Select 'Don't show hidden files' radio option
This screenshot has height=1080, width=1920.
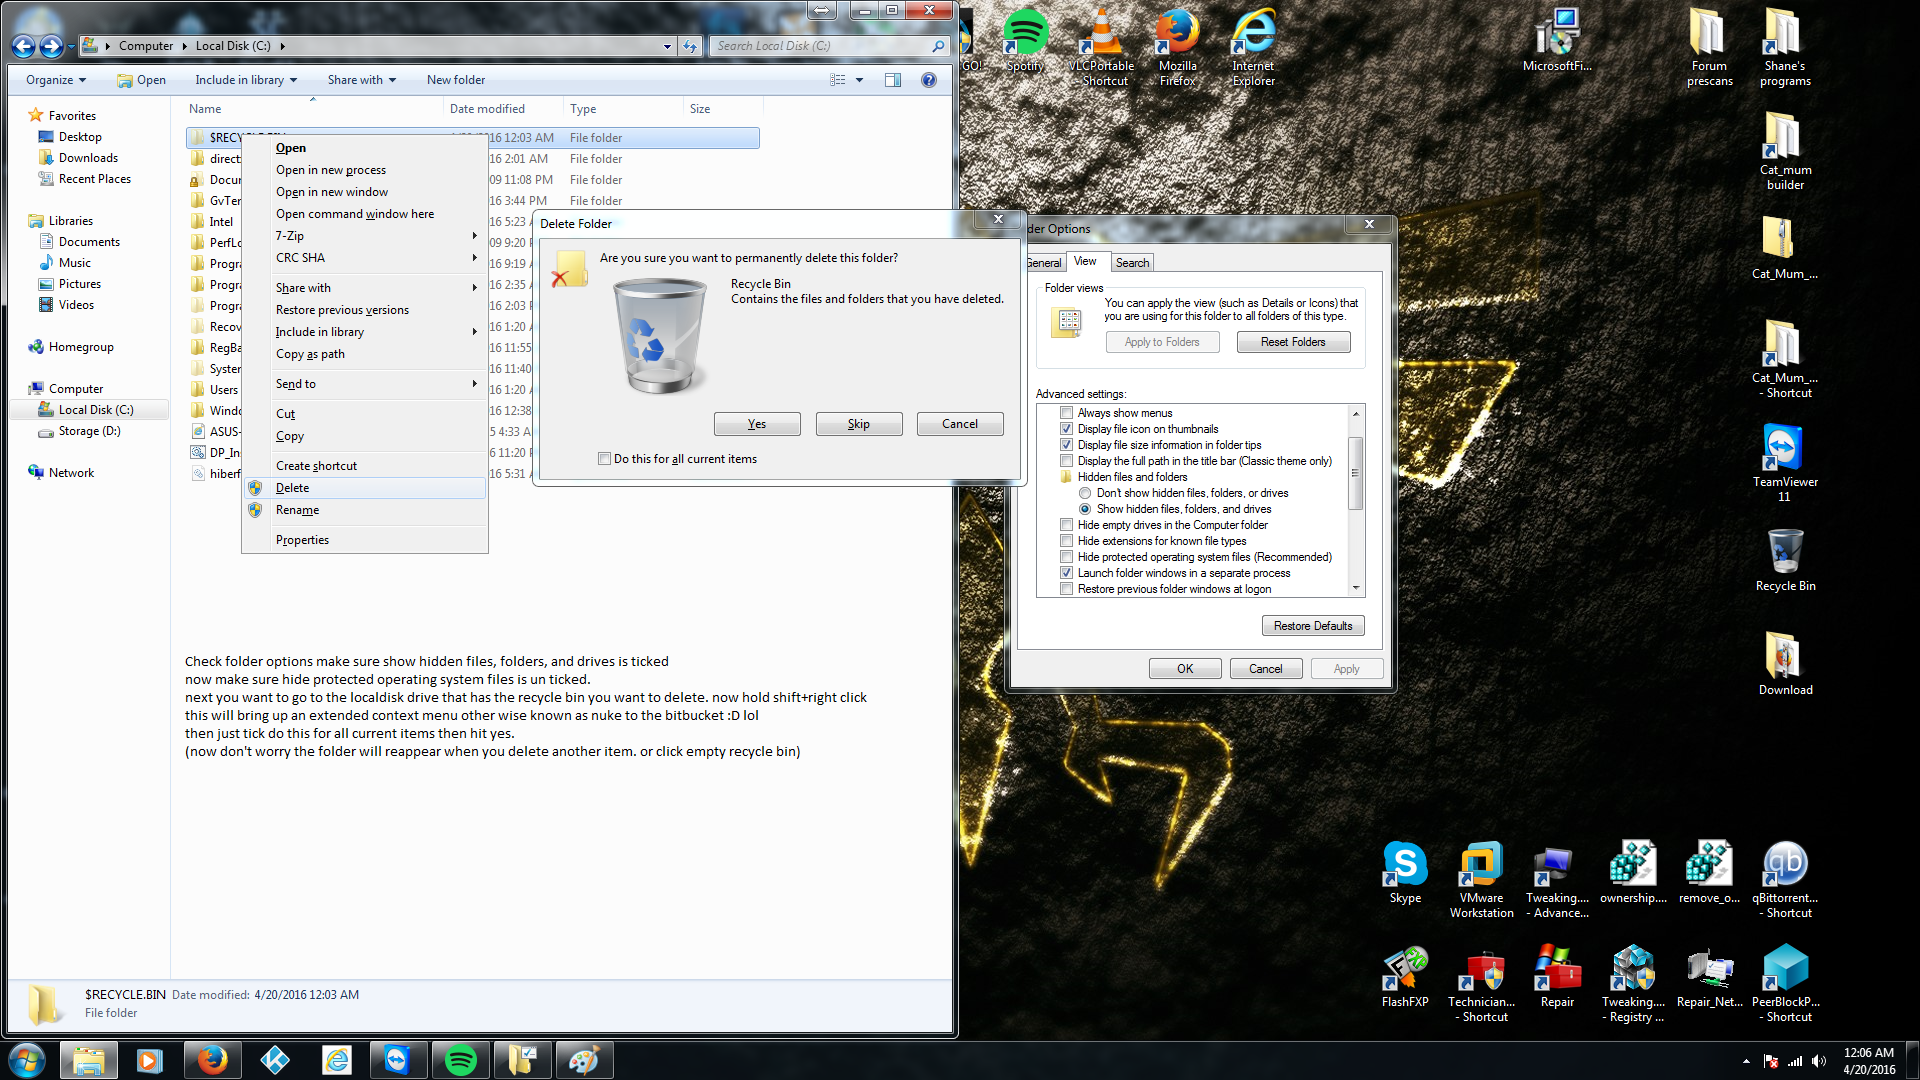[1085, 493]
